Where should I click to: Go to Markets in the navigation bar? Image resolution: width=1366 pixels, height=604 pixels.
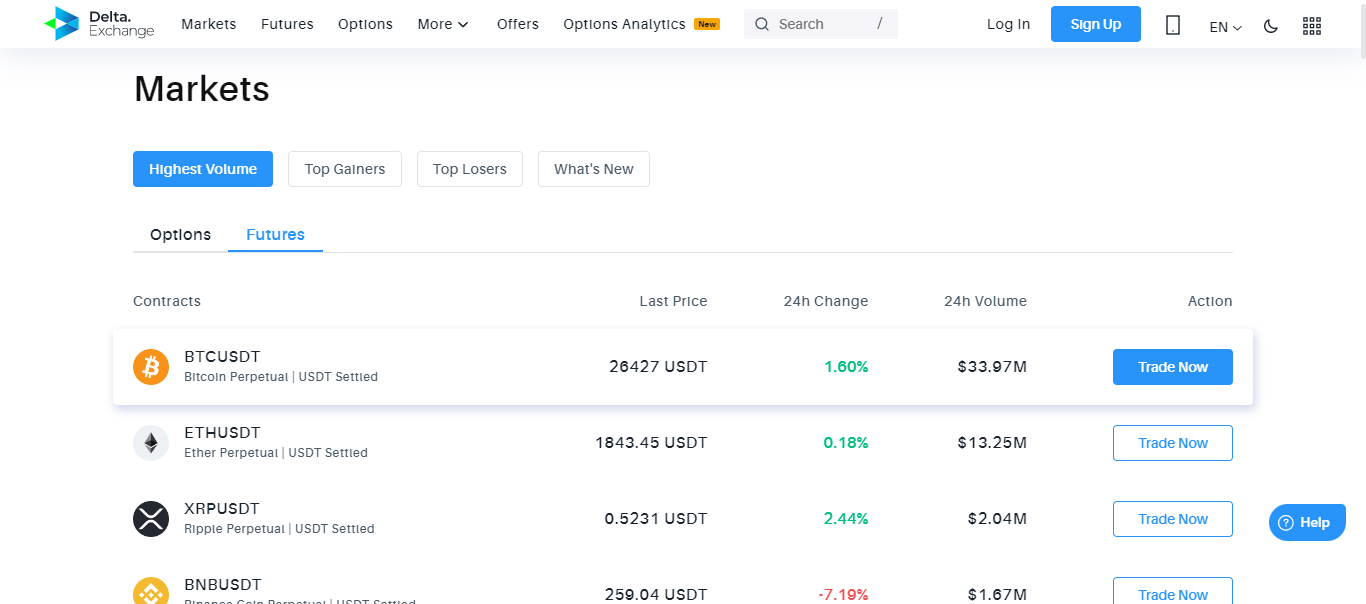coord(209,24)
